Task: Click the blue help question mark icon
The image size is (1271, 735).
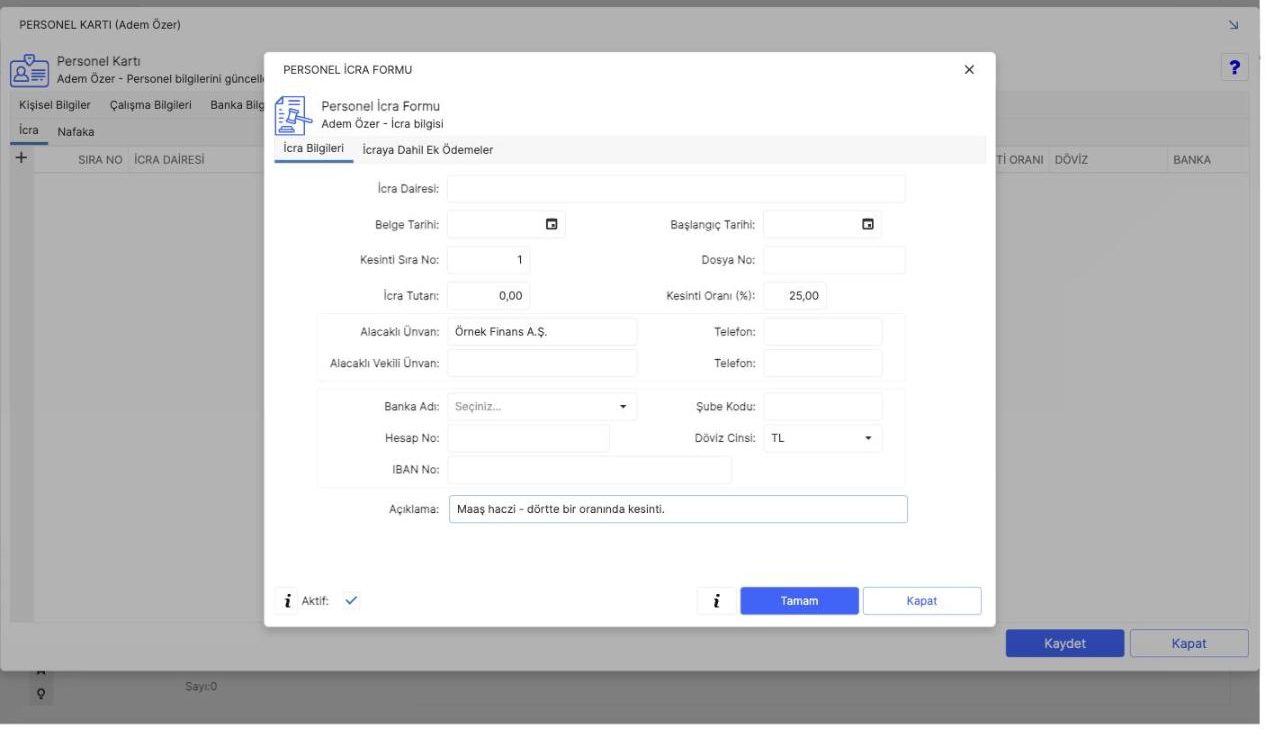Action: [1235, 67]
